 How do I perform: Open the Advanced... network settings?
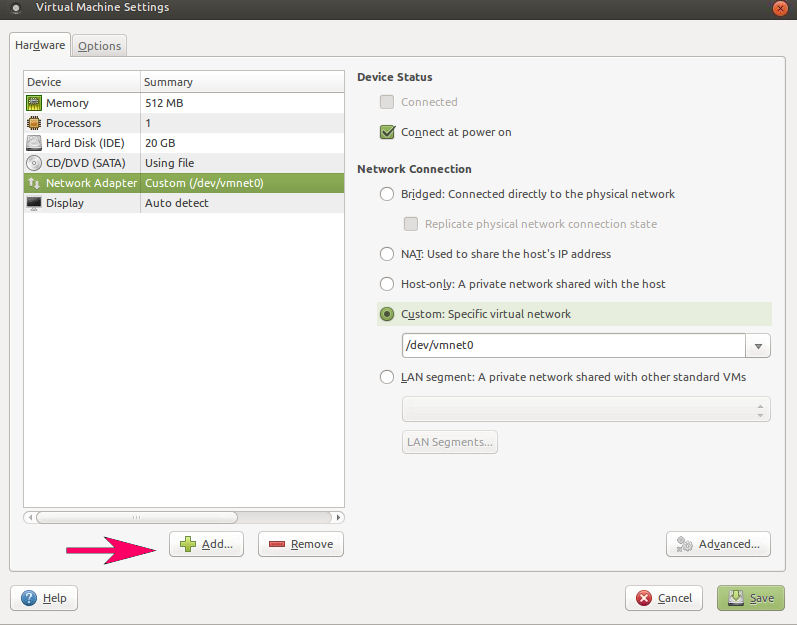click(x=718, y=544)
